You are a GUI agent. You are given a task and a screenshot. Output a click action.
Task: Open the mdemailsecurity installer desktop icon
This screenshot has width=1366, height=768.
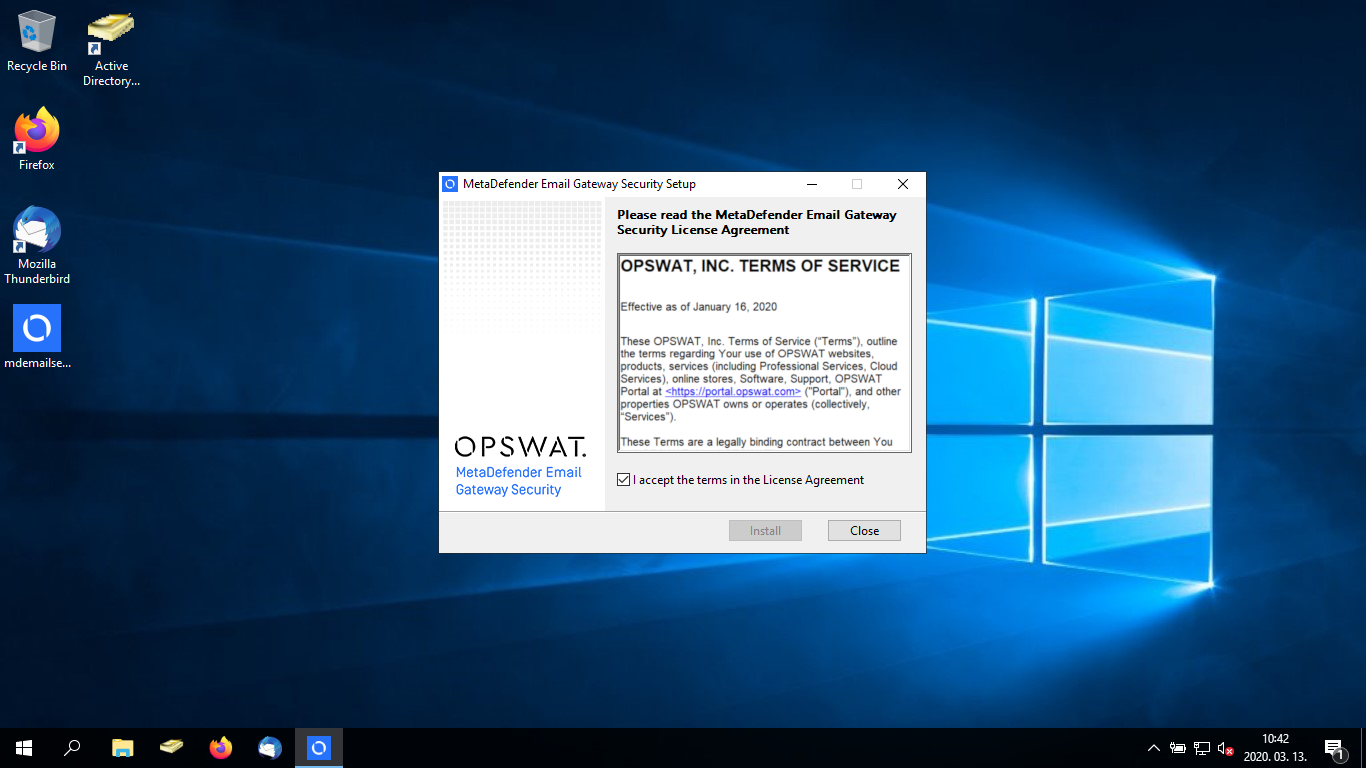point(37,329)
